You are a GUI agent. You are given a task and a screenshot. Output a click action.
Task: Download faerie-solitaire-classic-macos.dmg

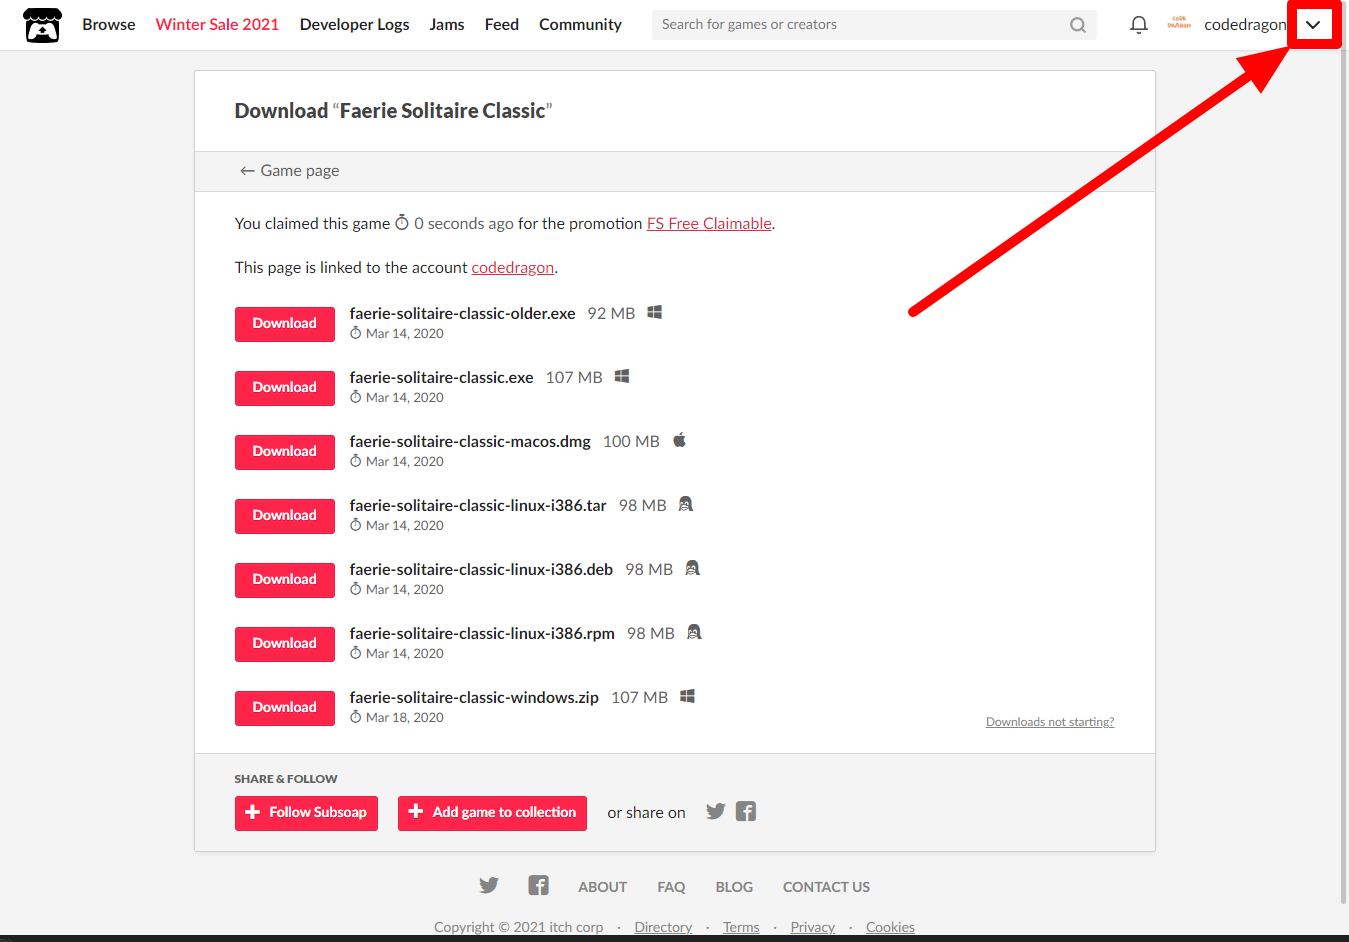pos(285,452)
